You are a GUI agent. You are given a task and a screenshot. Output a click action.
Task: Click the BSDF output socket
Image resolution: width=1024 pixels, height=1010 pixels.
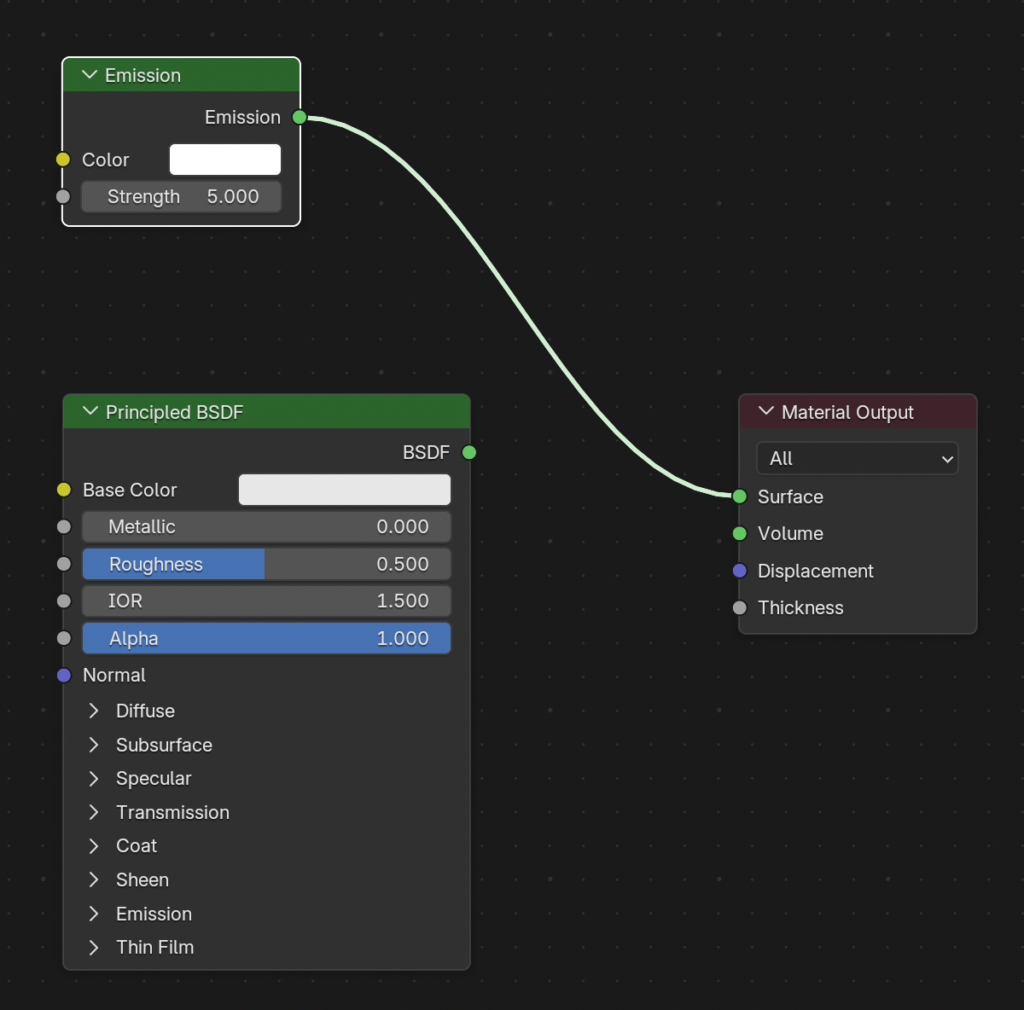[x=469, y=453]
